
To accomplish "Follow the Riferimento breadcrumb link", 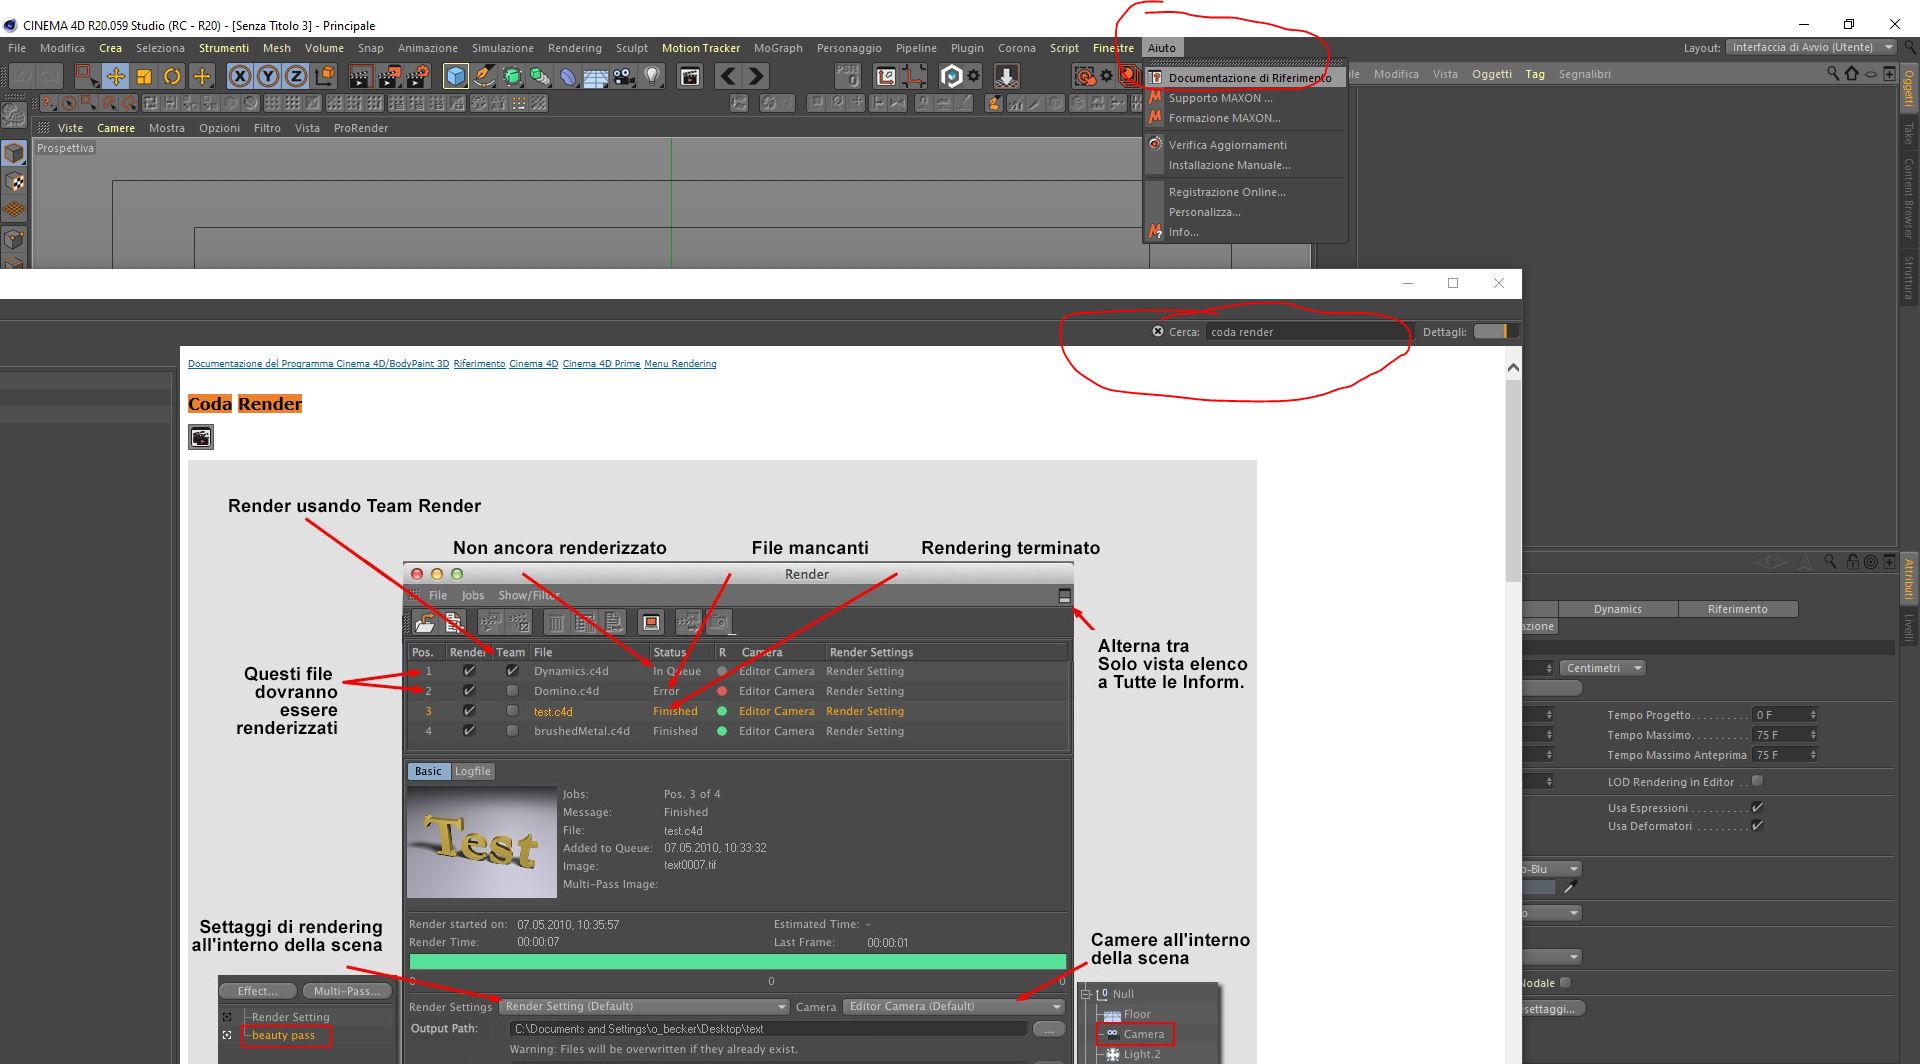I will [x=479, y=364].
